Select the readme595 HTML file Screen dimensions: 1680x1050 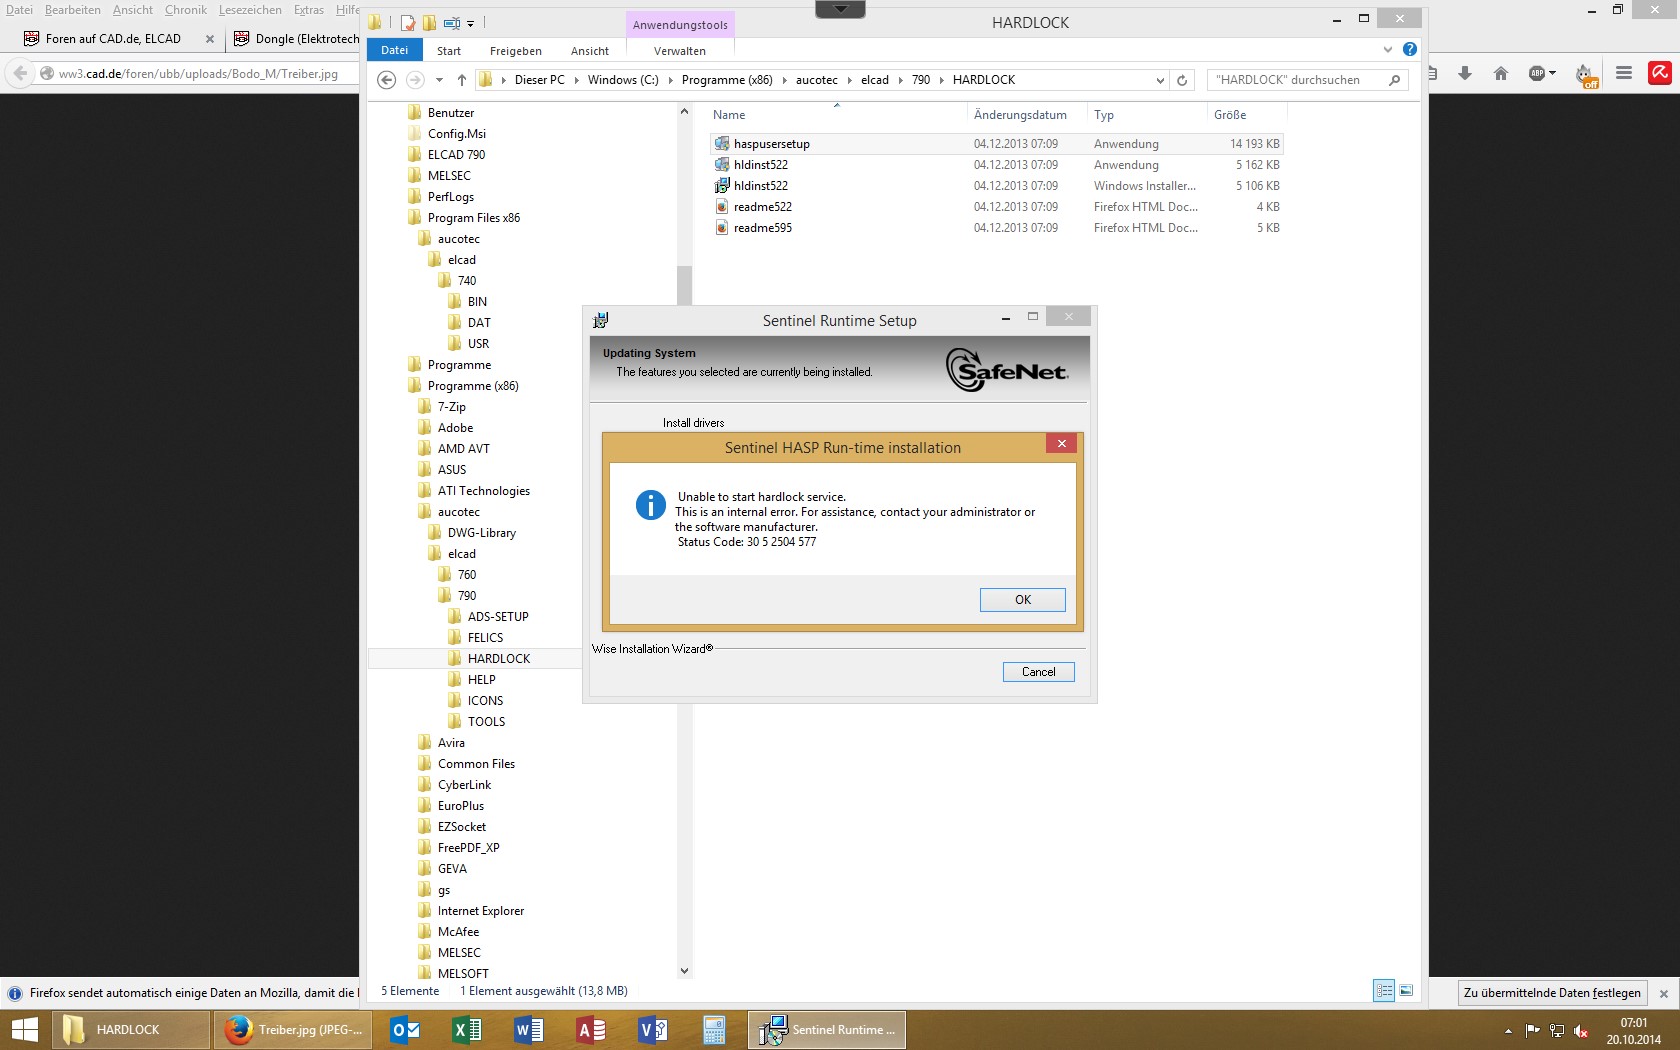tap(763, 228)
